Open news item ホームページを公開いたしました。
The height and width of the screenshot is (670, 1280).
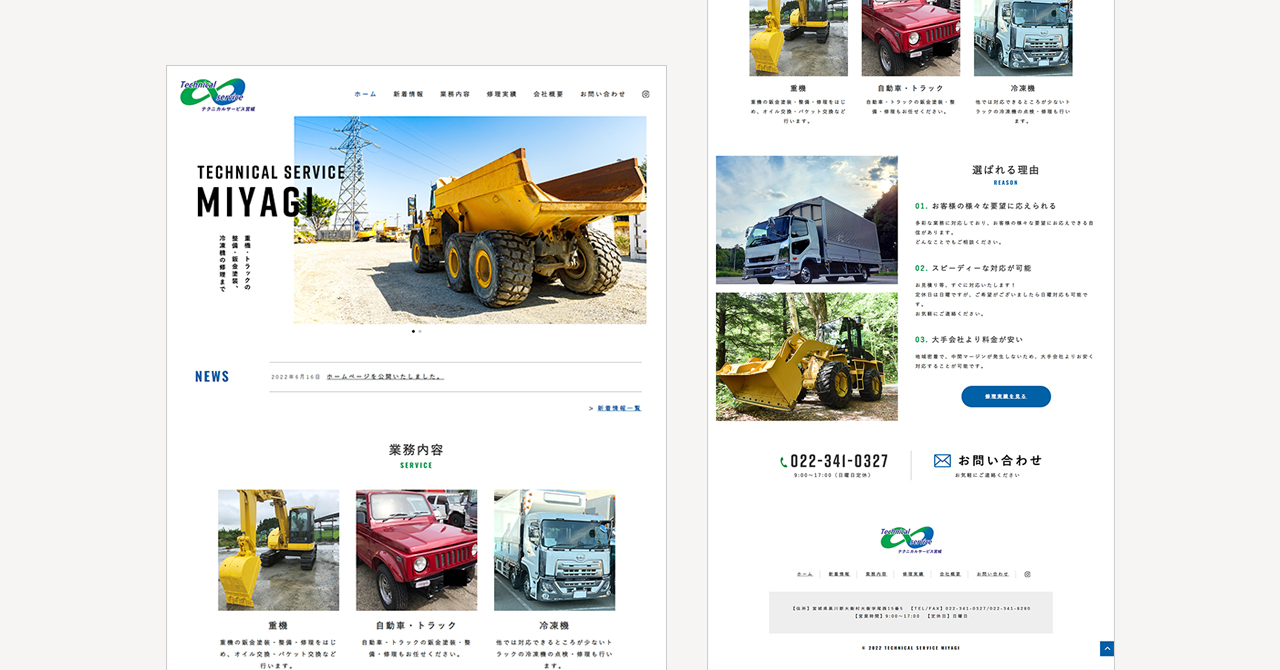click(385, 377)
